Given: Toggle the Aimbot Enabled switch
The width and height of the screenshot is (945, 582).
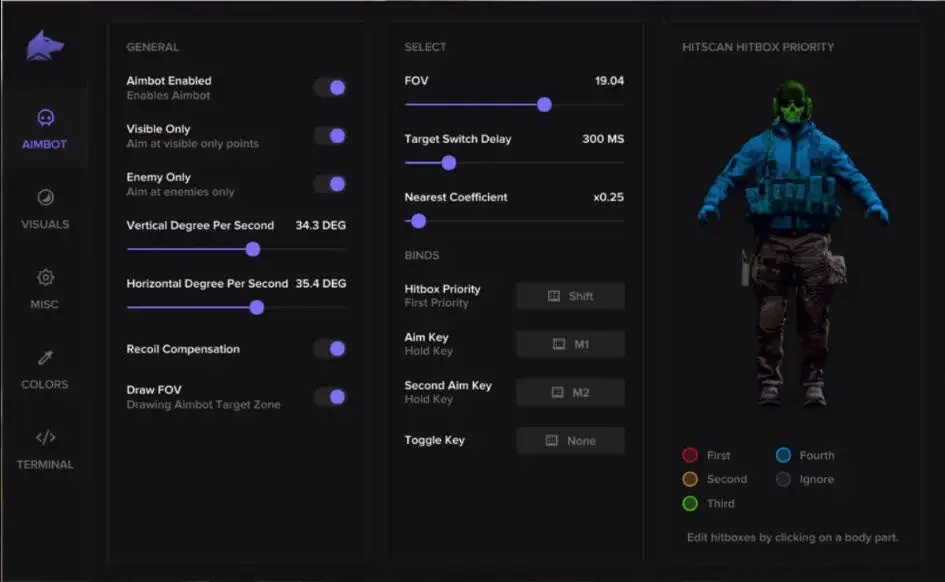Looking at the screenshot, I should [x=330, y=88].
